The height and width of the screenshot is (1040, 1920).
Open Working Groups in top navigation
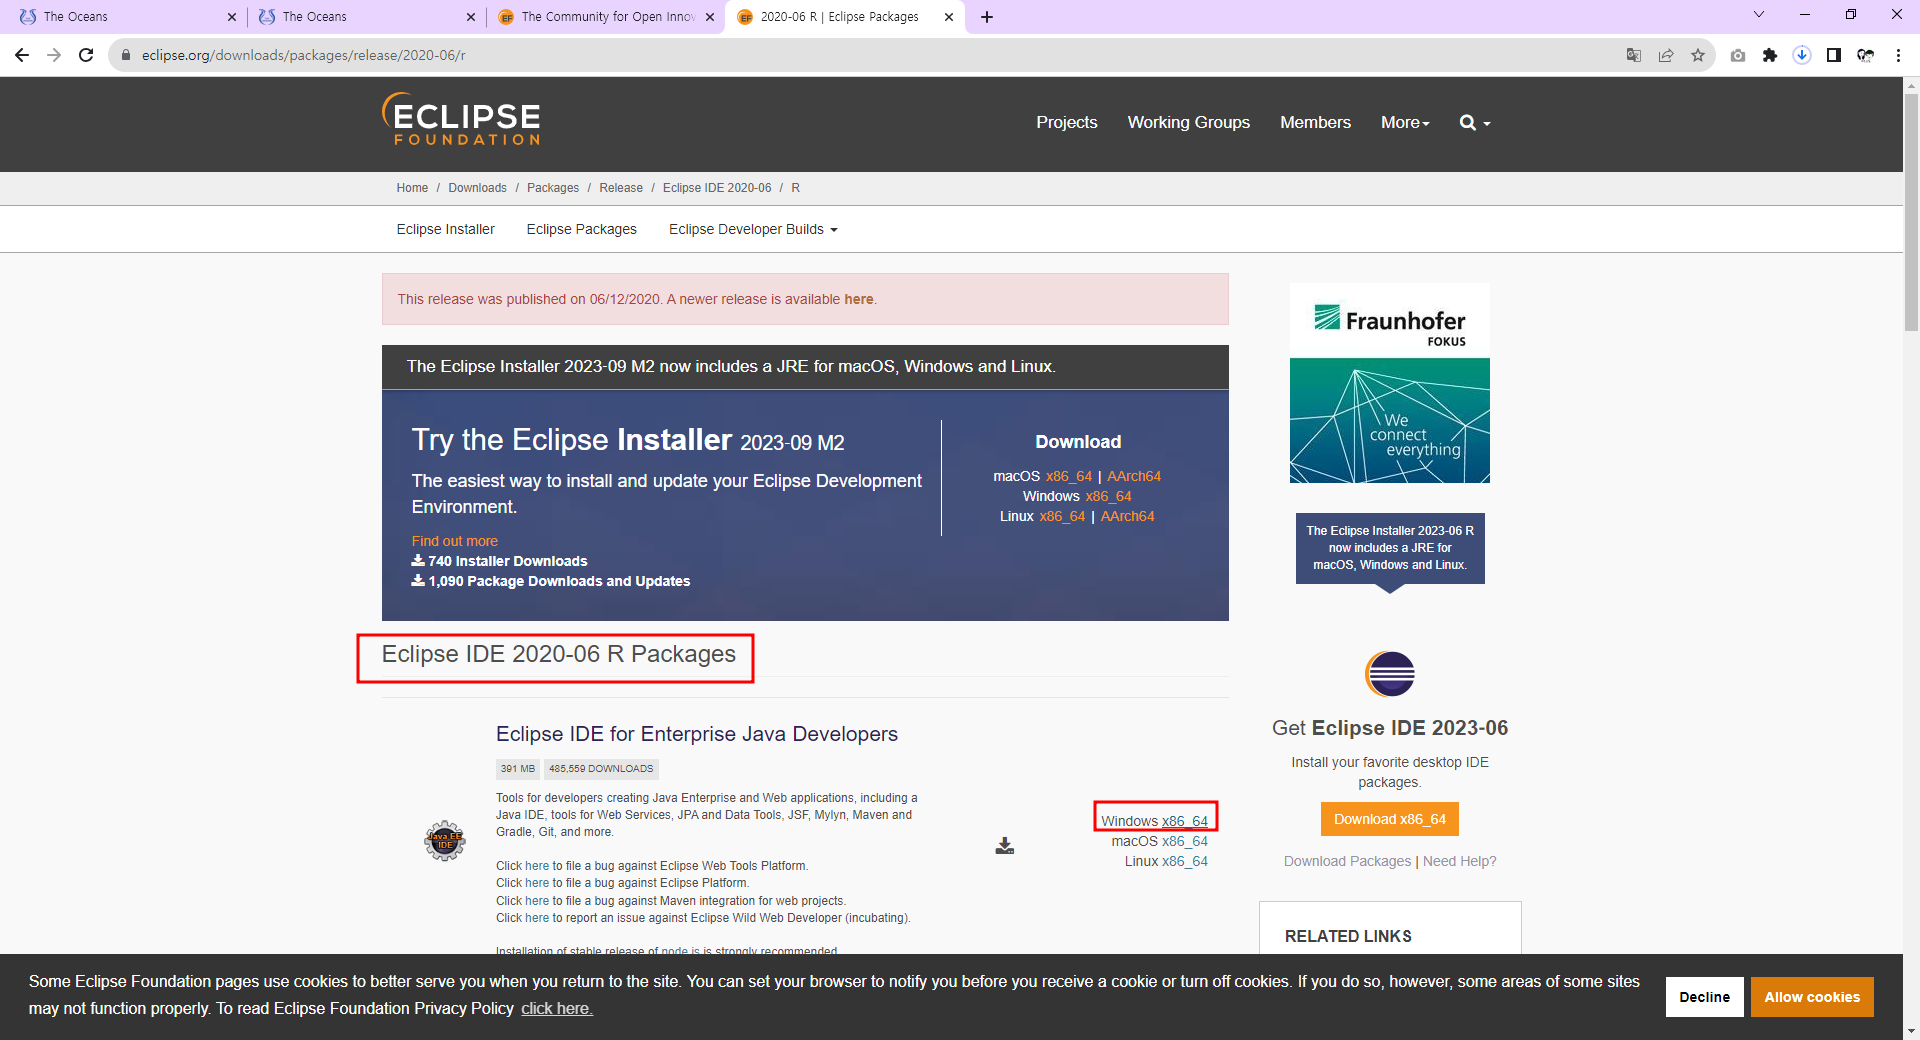coord(1189,123)
